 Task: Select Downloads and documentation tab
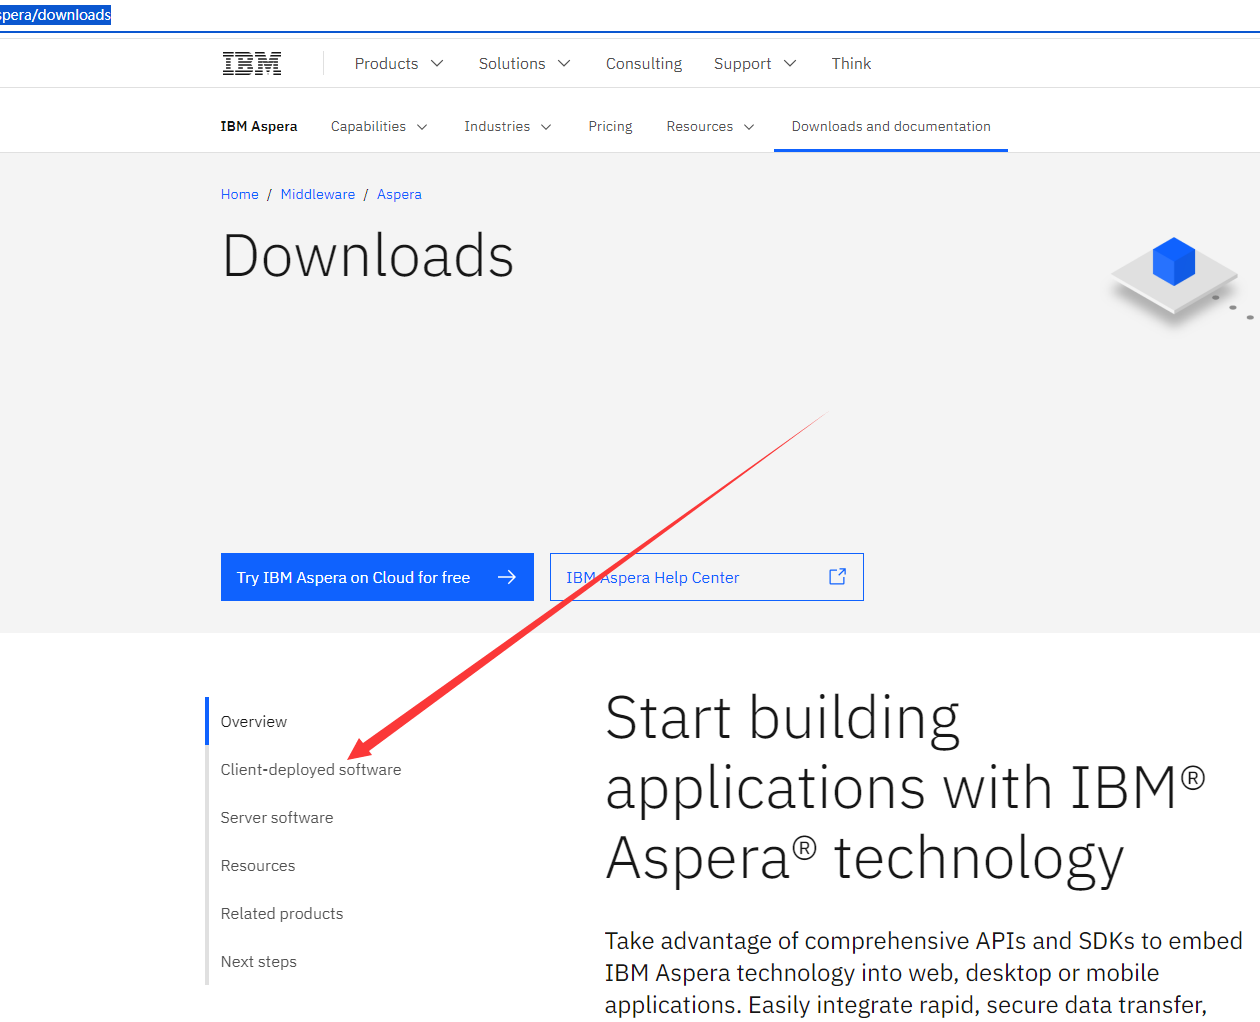tap(891, 126)
